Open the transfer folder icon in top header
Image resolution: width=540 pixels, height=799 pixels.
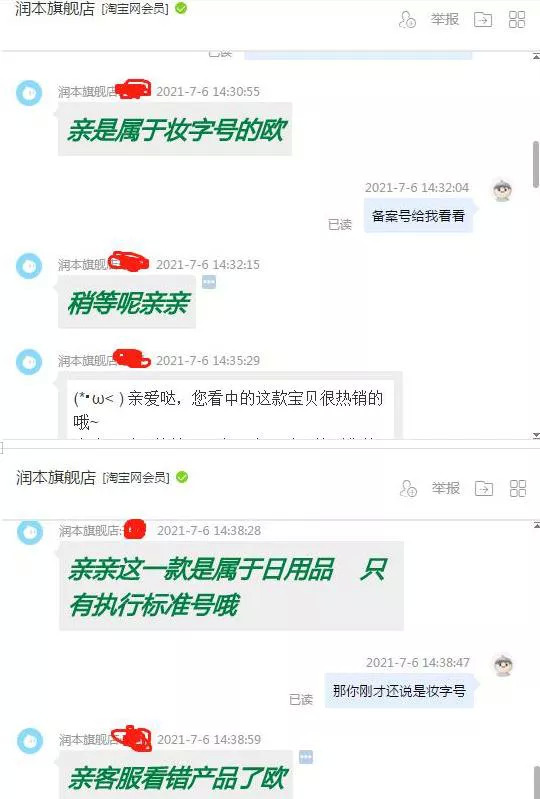(483, 20)
